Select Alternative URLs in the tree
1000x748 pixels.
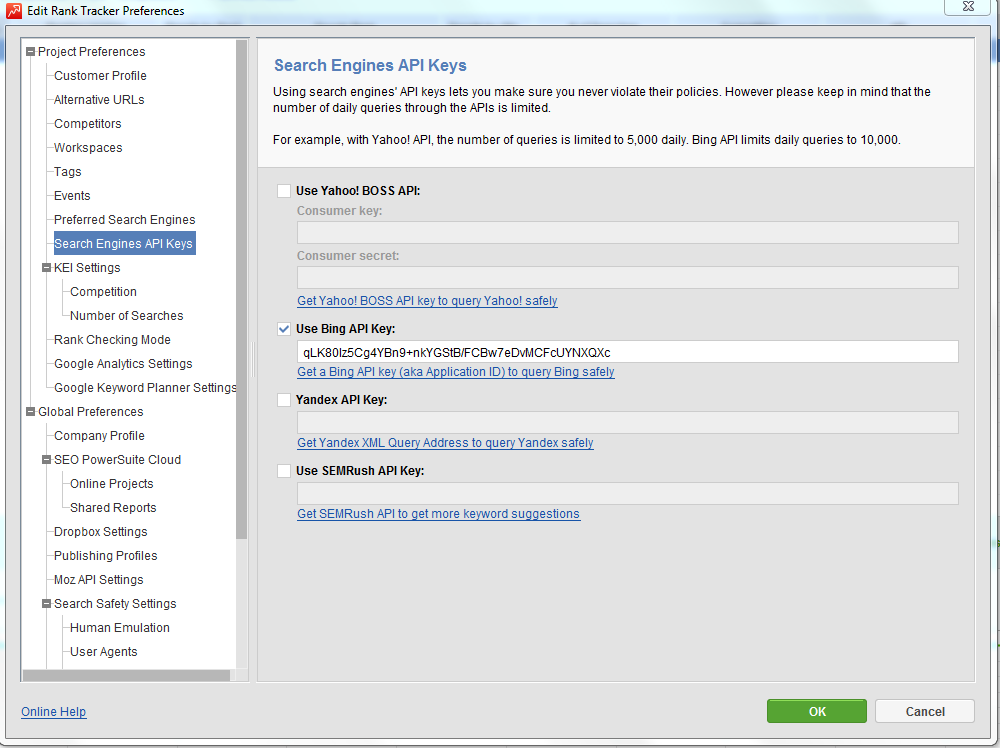(99, 99)
